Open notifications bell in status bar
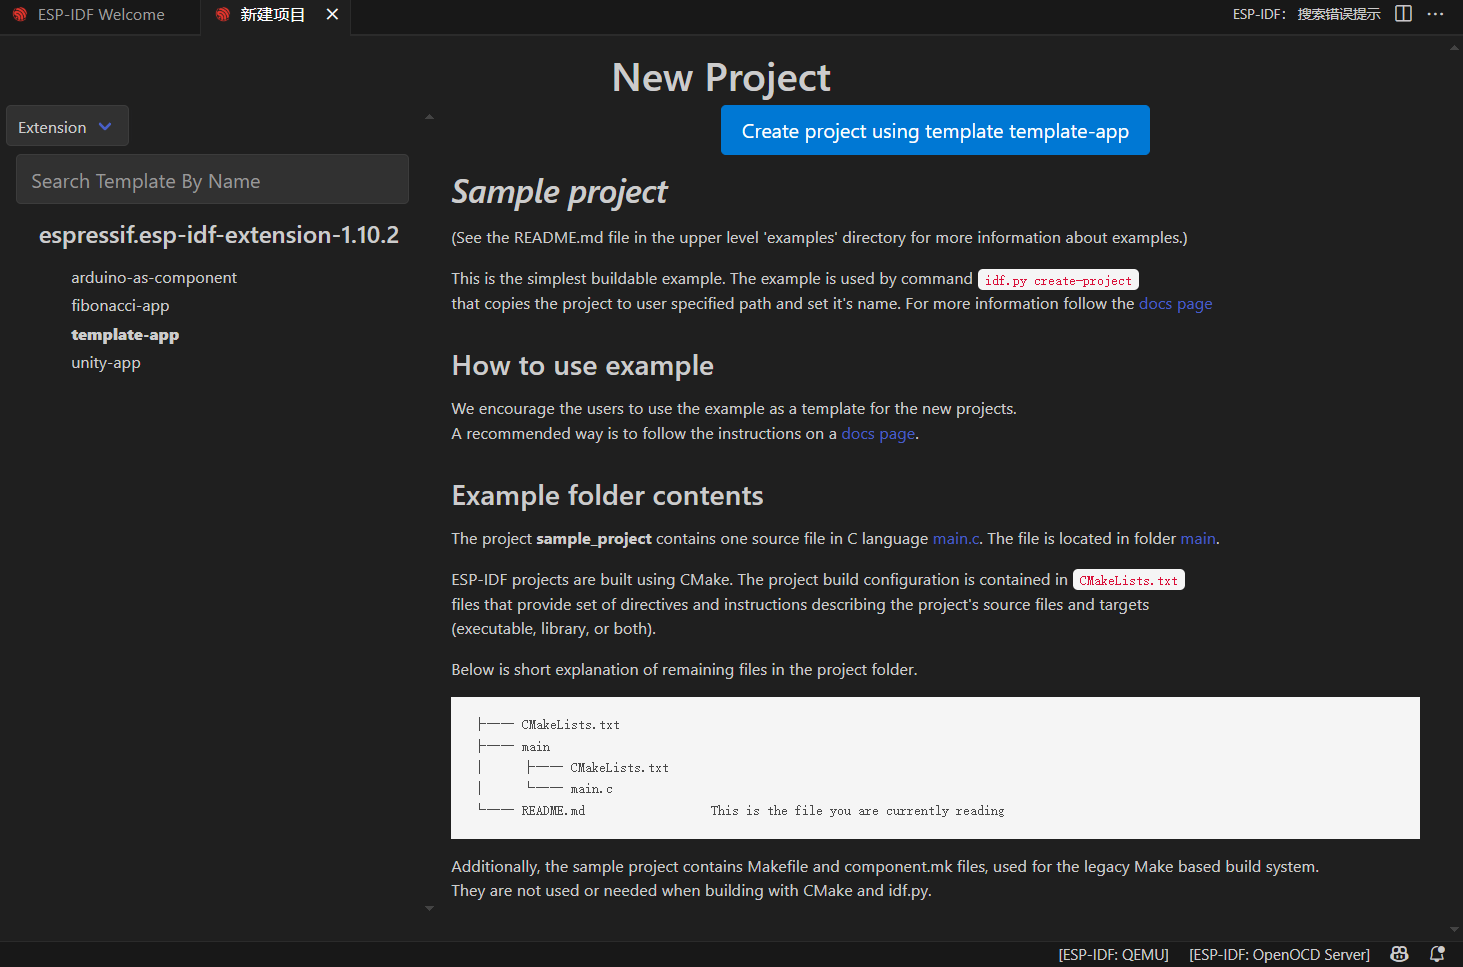This screenshot has width=1463, height=967. click(1437, 955)
